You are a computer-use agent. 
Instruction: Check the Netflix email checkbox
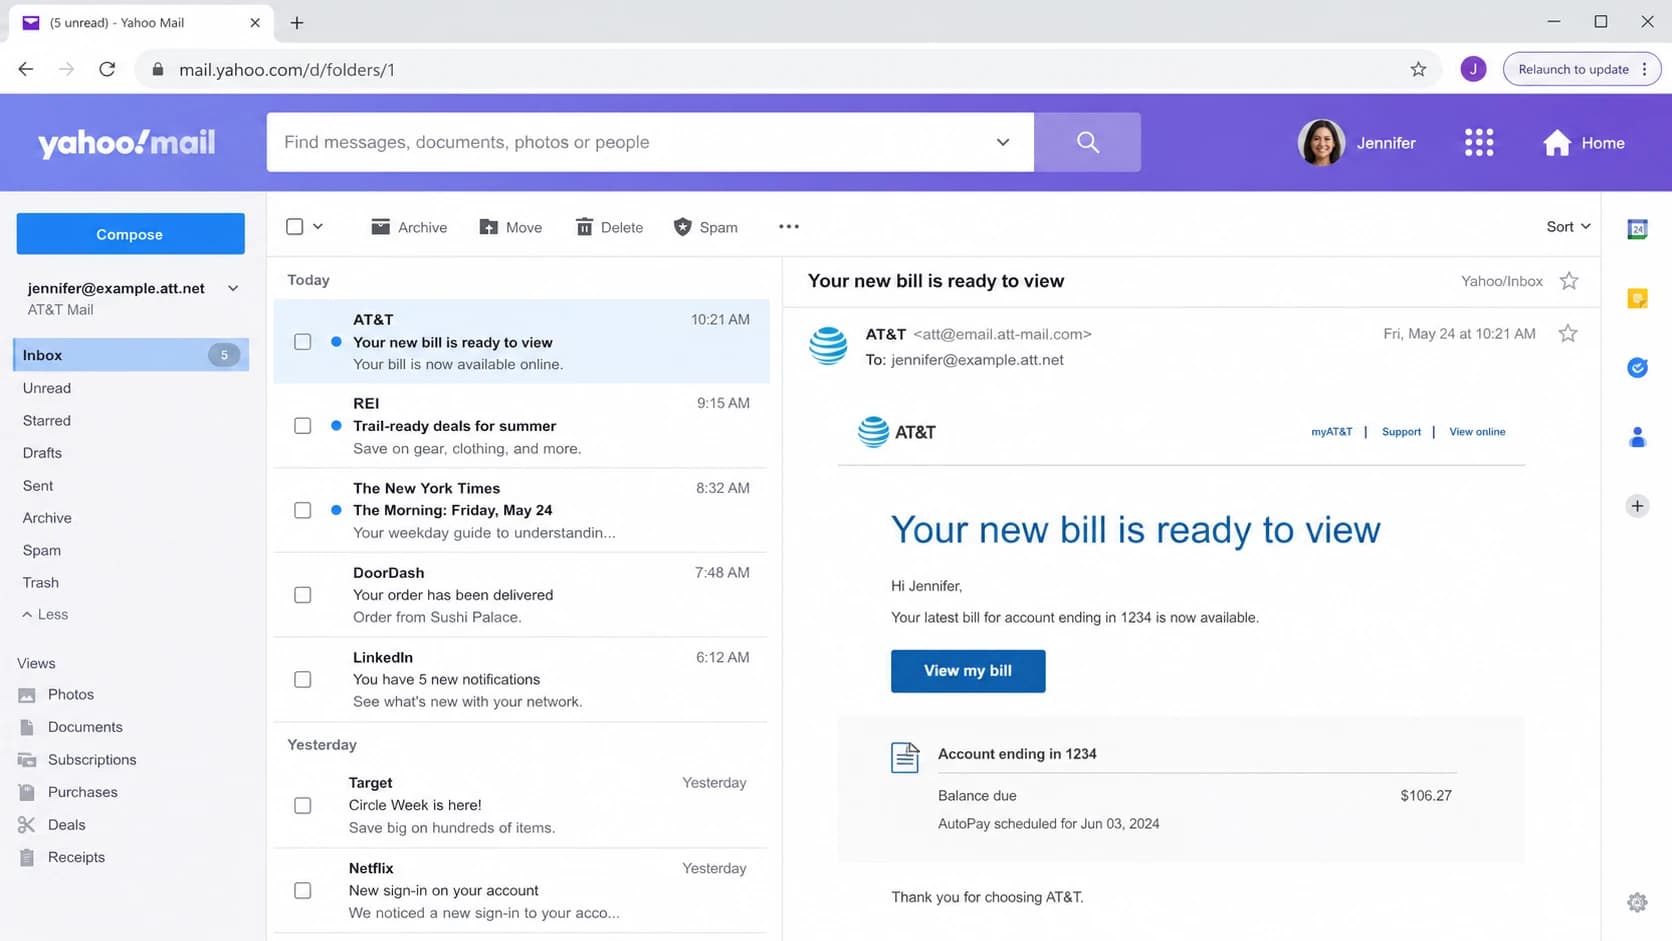coord(303,891)
